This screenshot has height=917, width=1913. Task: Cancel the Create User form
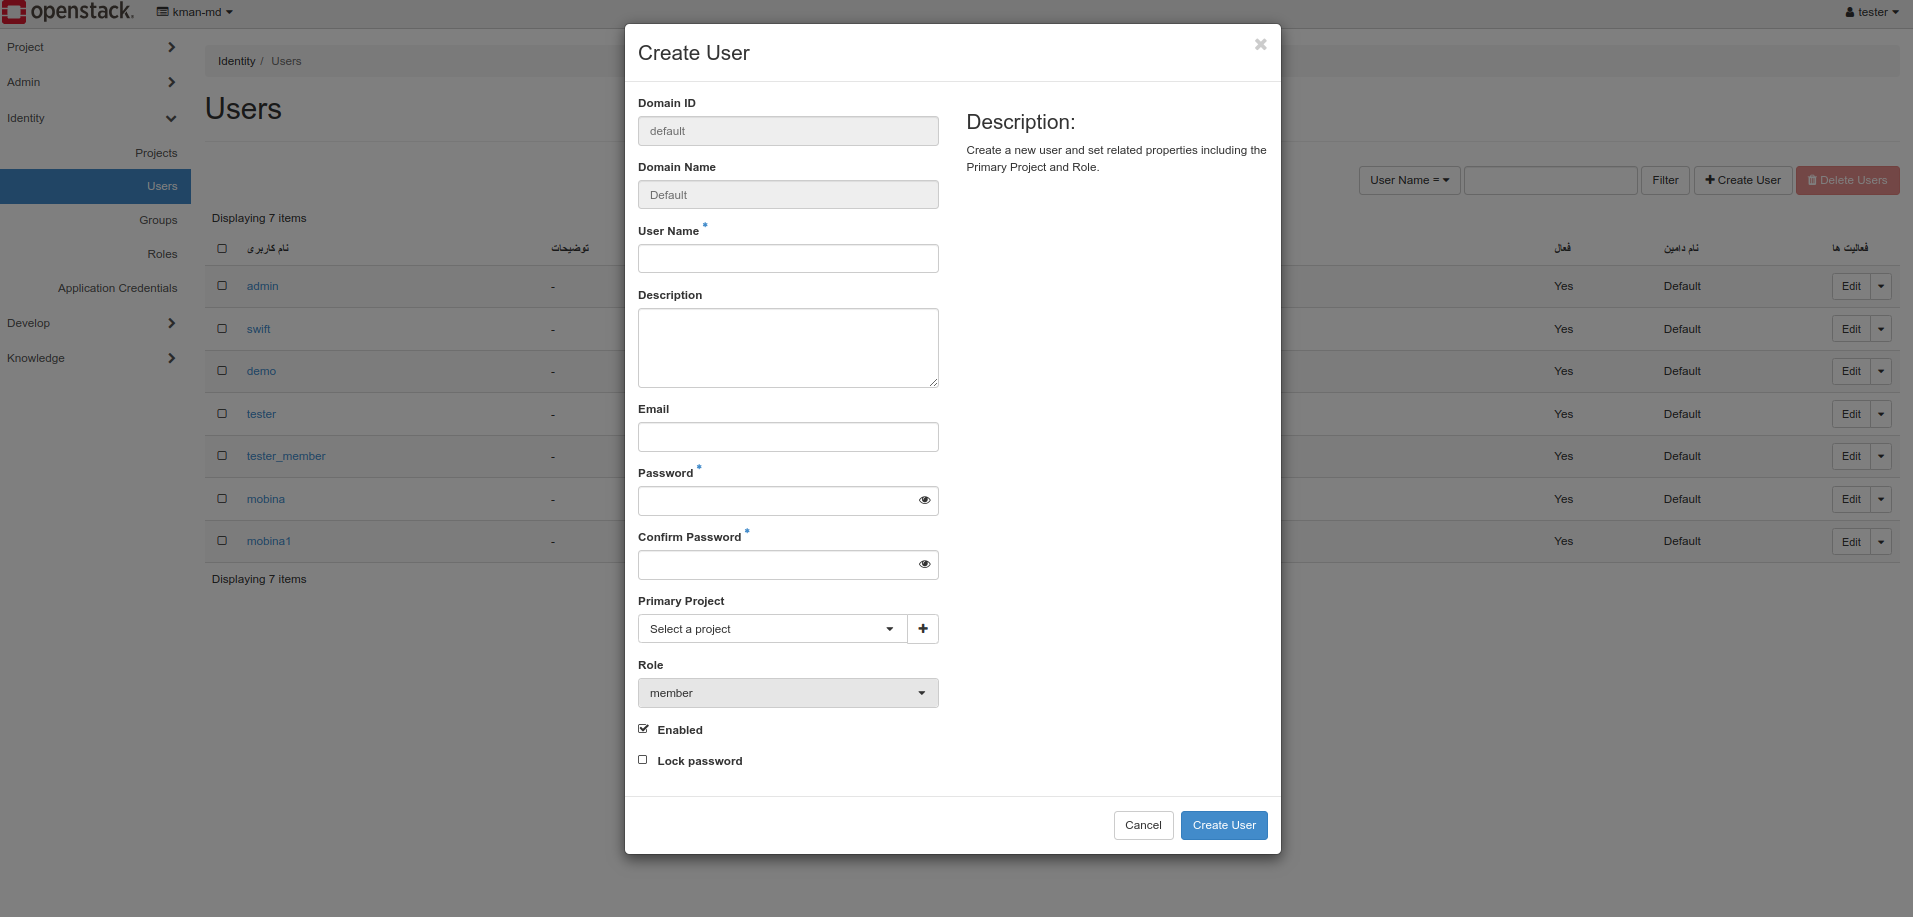[x=1143, y=825]
